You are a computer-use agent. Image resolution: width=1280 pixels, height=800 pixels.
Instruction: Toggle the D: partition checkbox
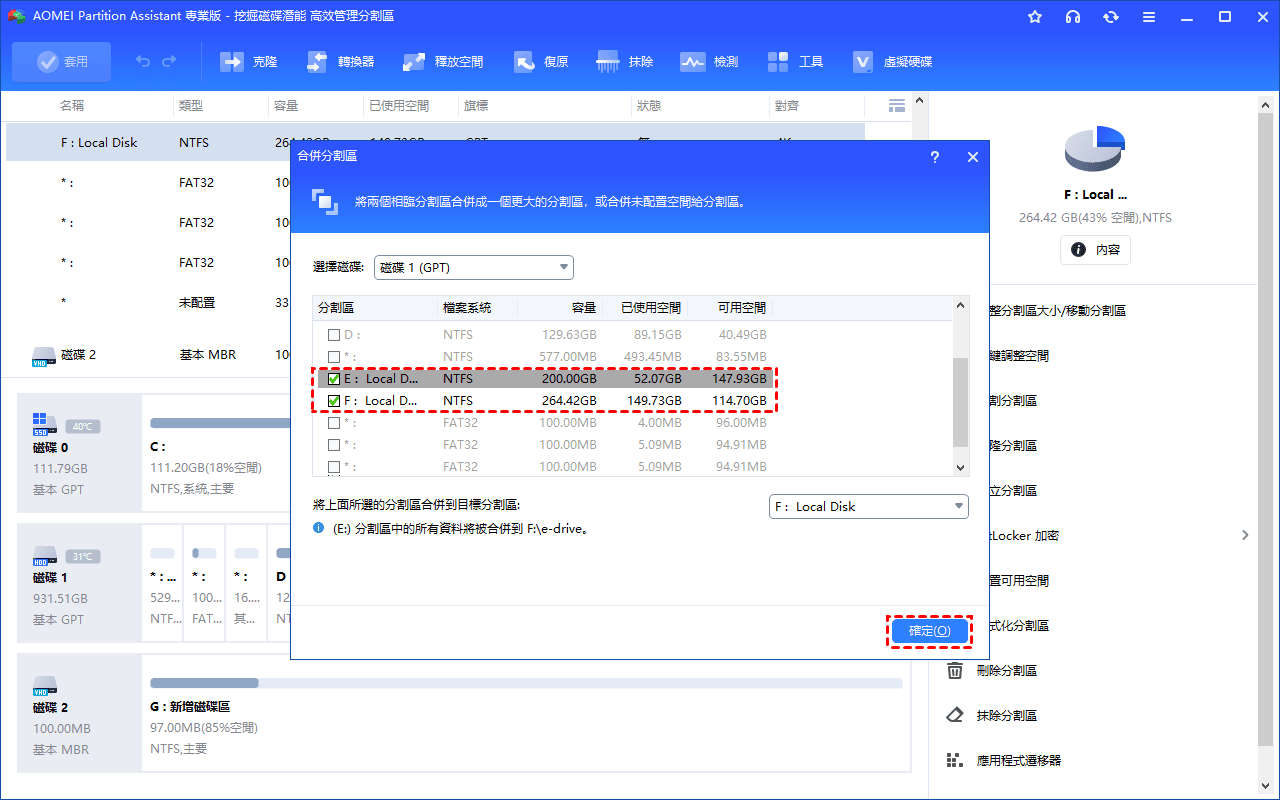(334, 335)
